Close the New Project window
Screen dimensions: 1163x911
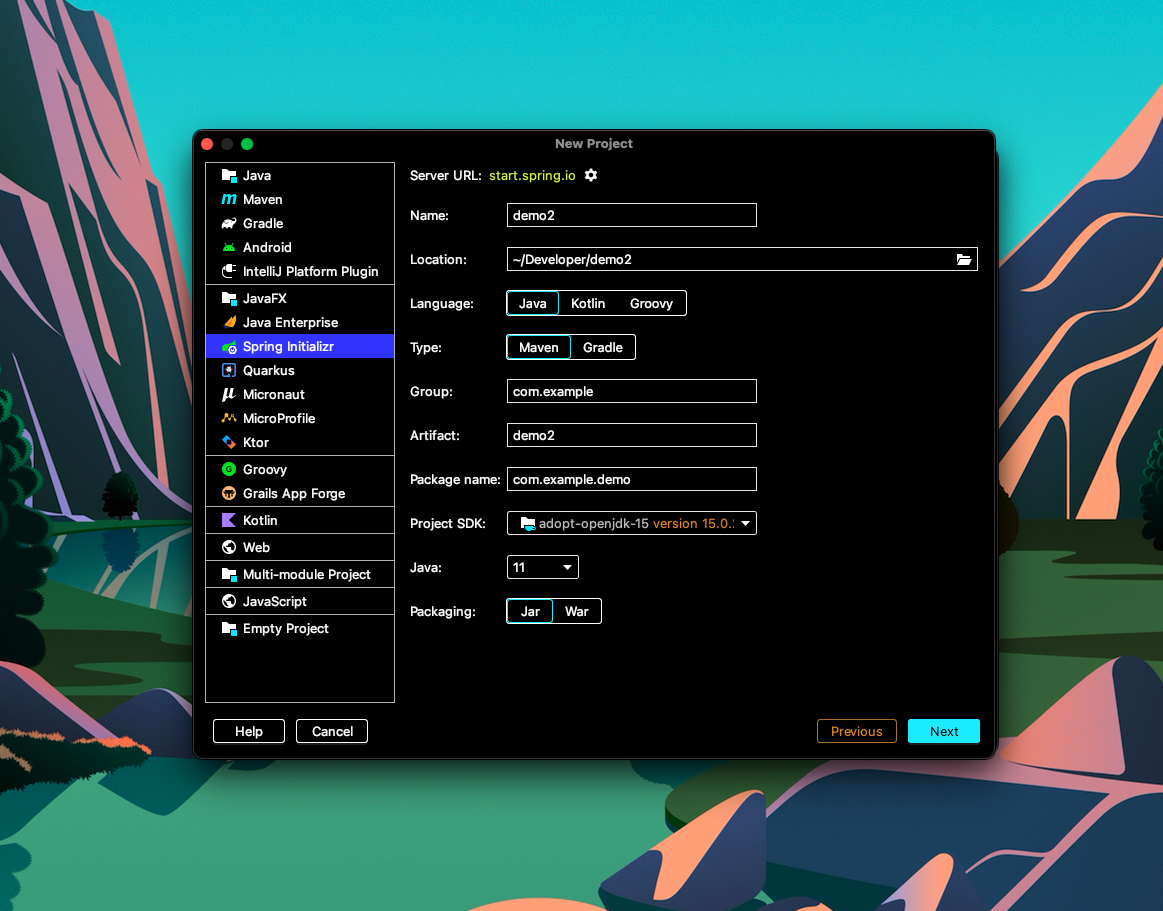208,144
